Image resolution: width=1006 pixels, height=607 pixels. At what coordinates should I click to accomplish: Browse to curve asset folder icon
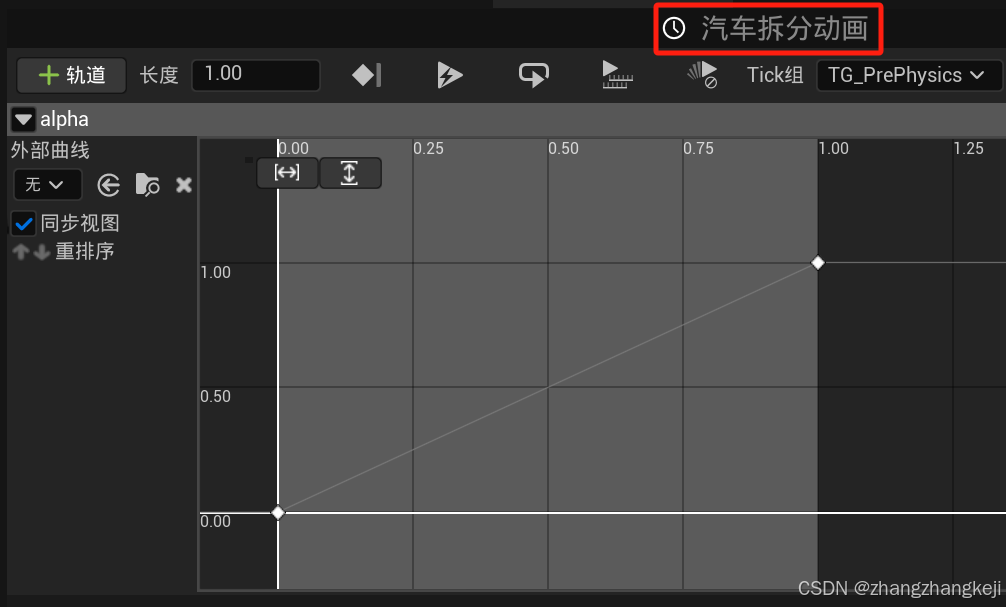(148, 185)
